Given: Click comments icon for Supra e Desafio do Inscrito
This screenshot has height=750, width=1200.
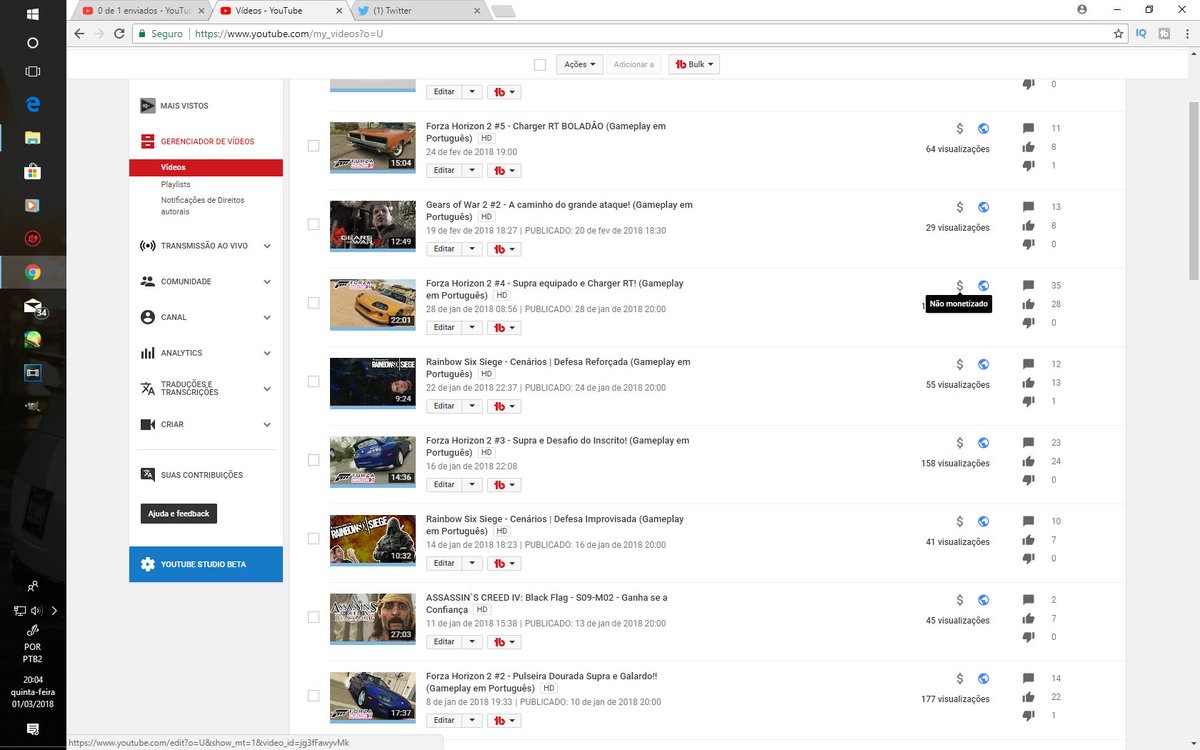Looking at the screenshot, I should click(1028, 443).
